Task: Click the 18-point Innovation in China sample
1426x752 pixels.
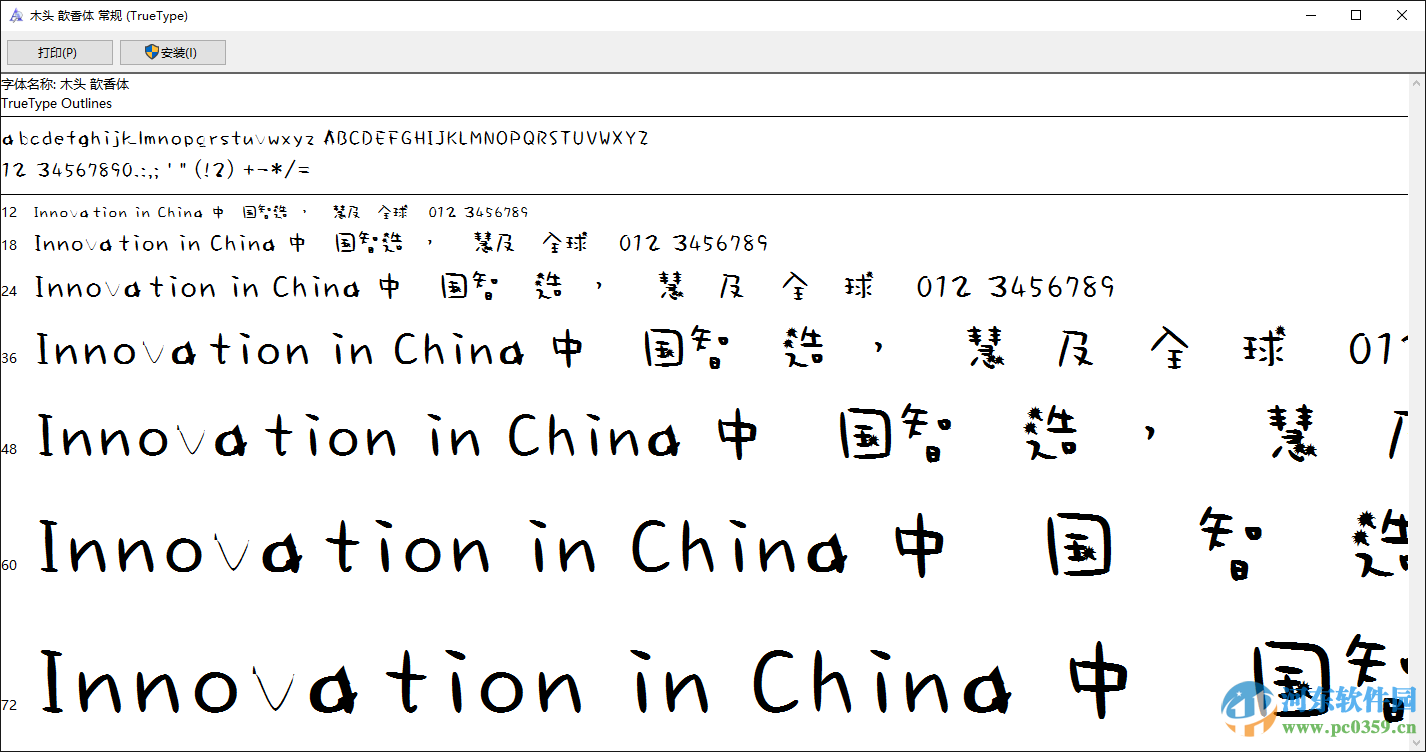Action: click(x=401, y=243)
